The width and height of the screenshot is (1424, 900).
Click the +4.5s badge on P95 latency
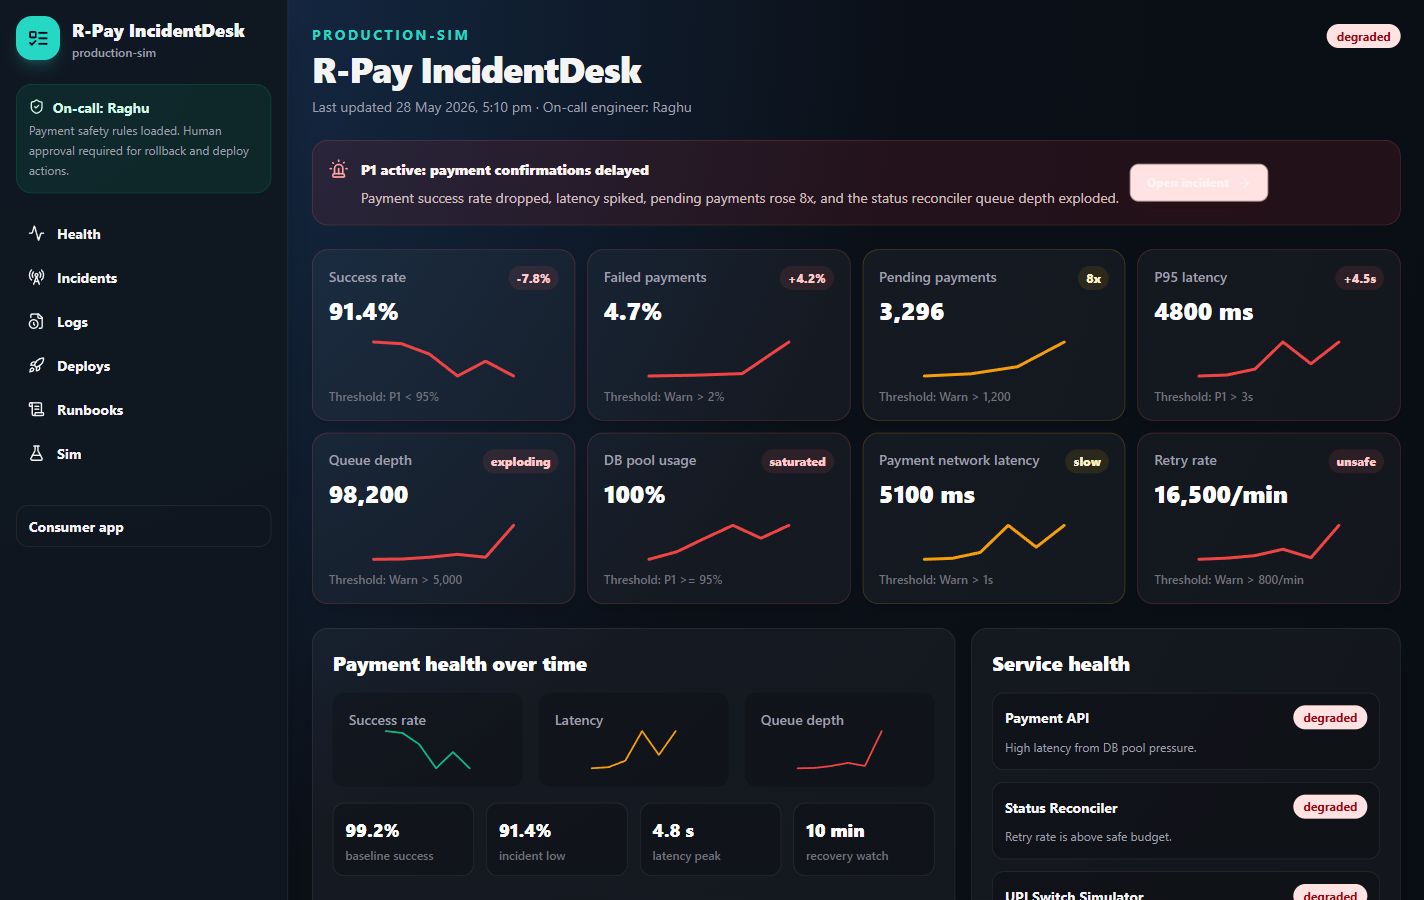1359,278
